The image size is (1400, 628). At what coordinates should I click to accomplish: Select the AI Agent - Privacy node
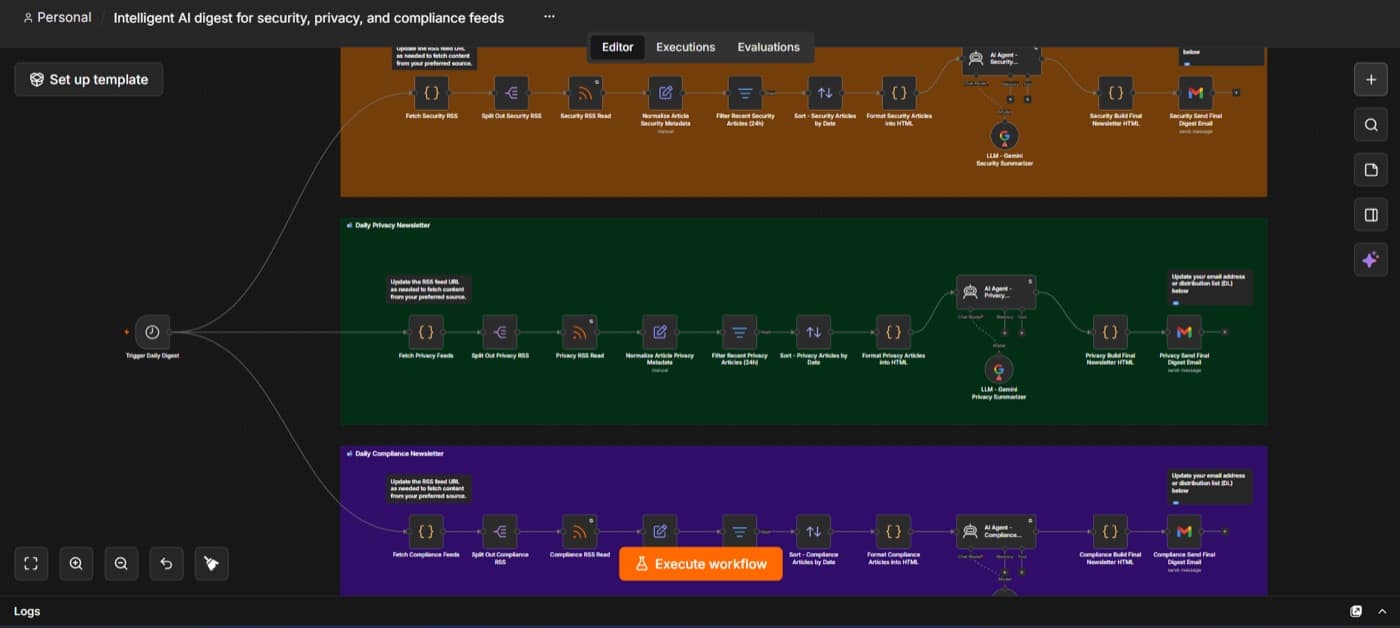click(996, 292)
